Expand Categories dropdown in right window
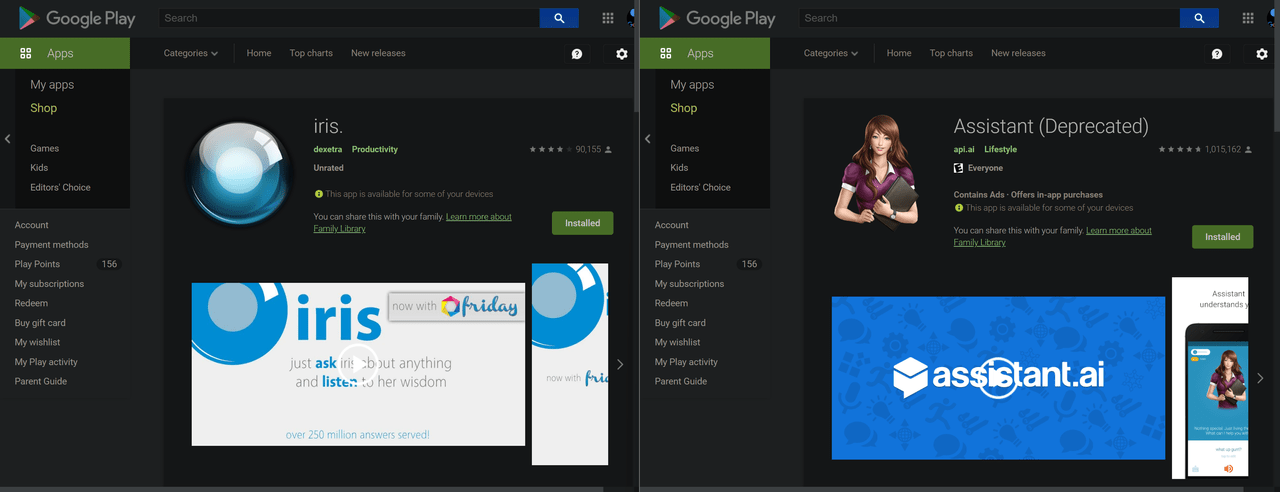Screen dimensions: 1280x492 coord(830,53)
